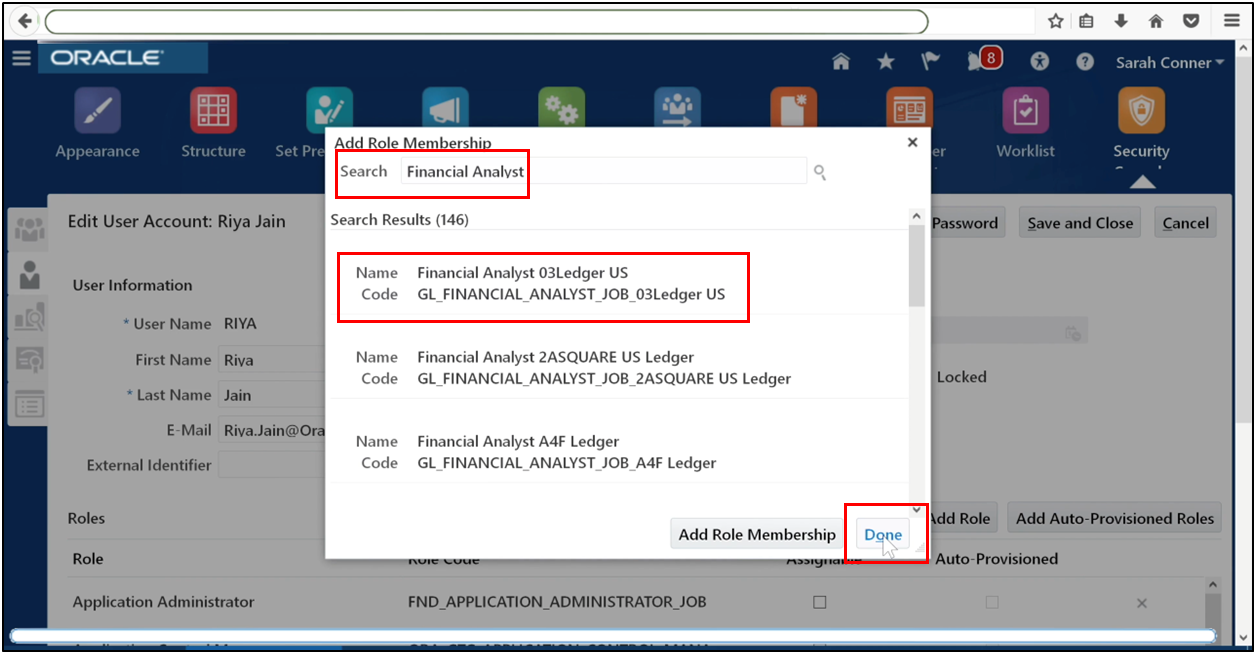
Task: View notifications via the bell icon
Action: pyautogui.click(x=976, y=60)
